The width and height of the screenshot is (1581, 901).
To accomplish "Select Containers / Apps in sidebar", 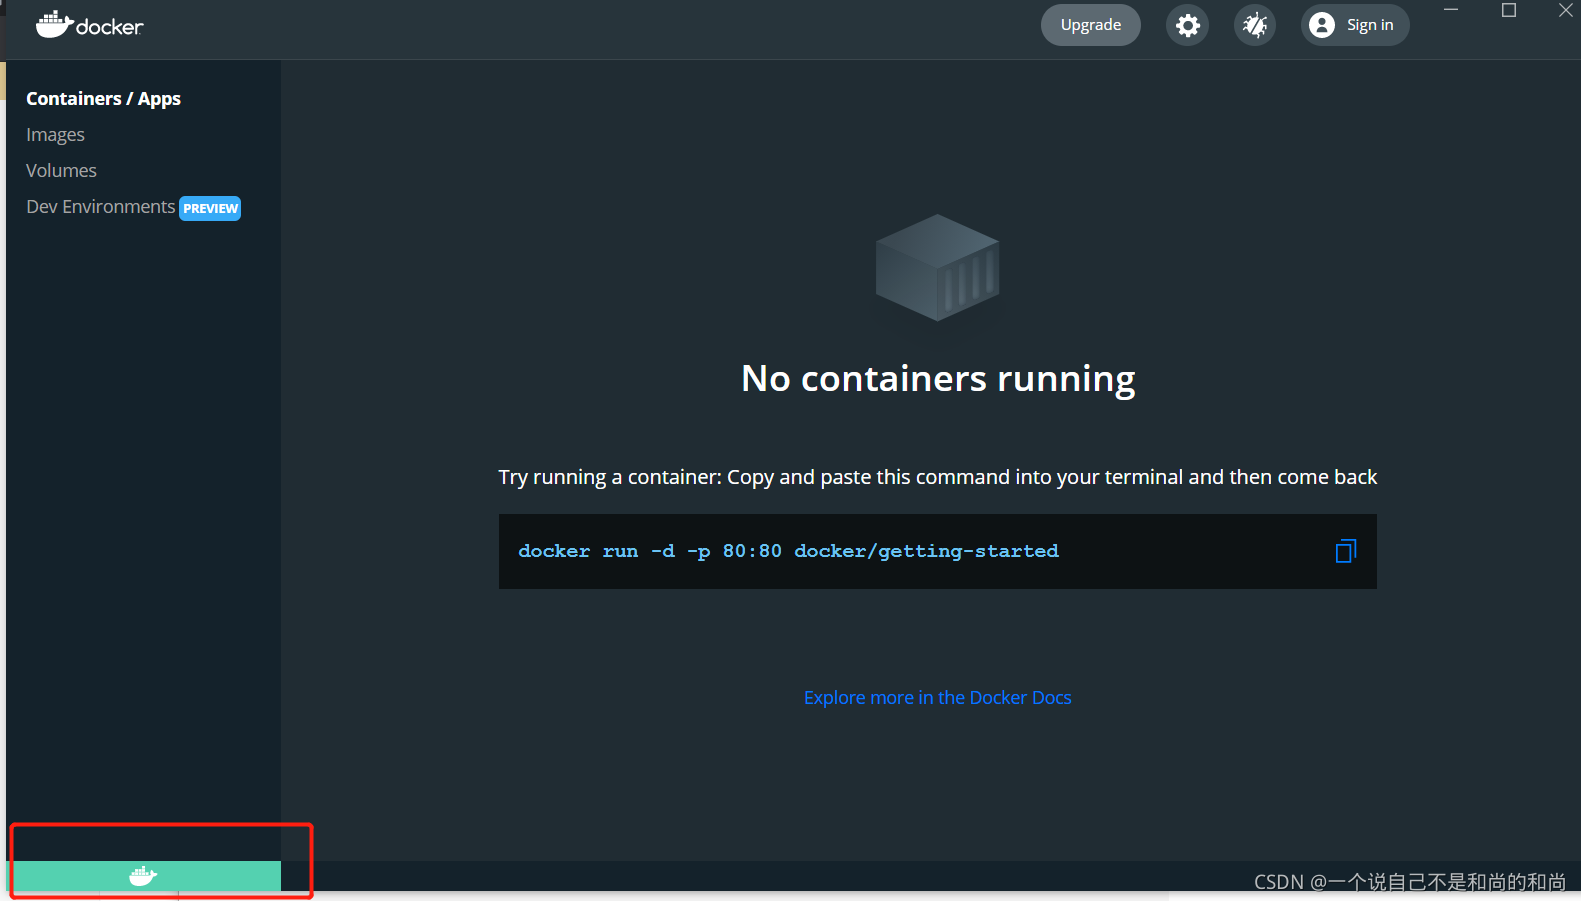I will coord(103,98).
